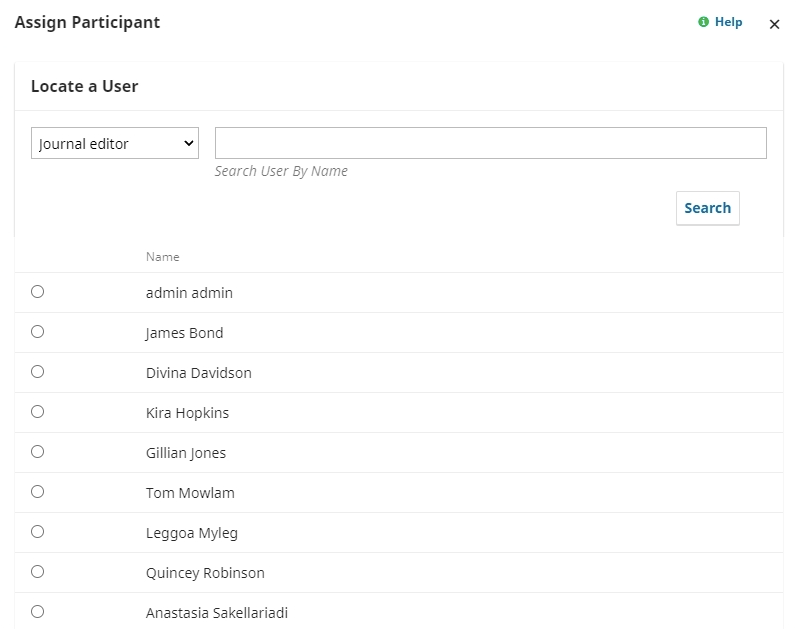The height and width of the screenshot is (629, 797).
Task: Click the green Help info icon
Action: pyautogui.click(x=703, y=22)
